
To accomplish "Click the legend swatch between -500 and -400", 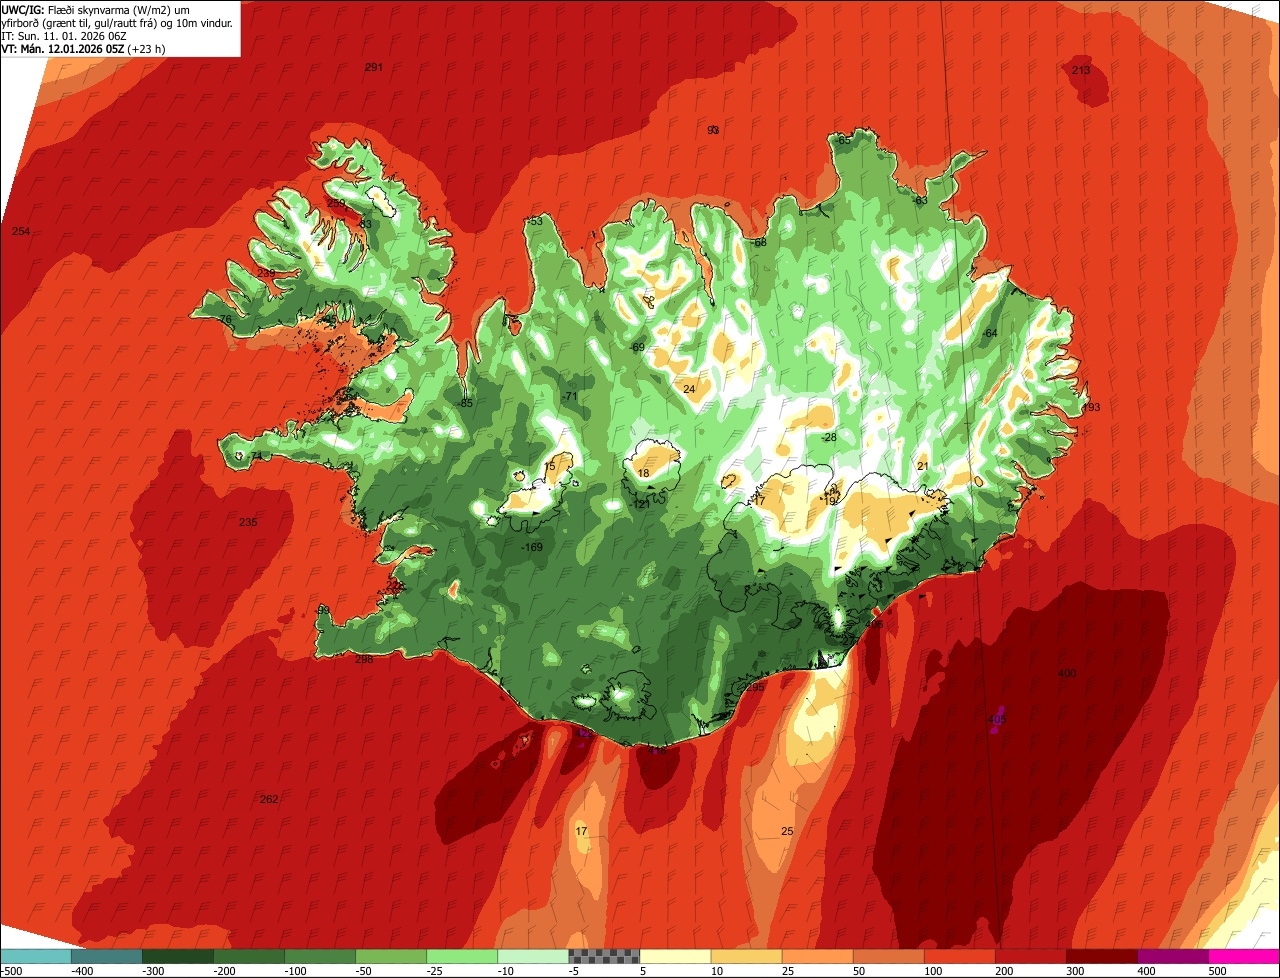I will [36, 956].
